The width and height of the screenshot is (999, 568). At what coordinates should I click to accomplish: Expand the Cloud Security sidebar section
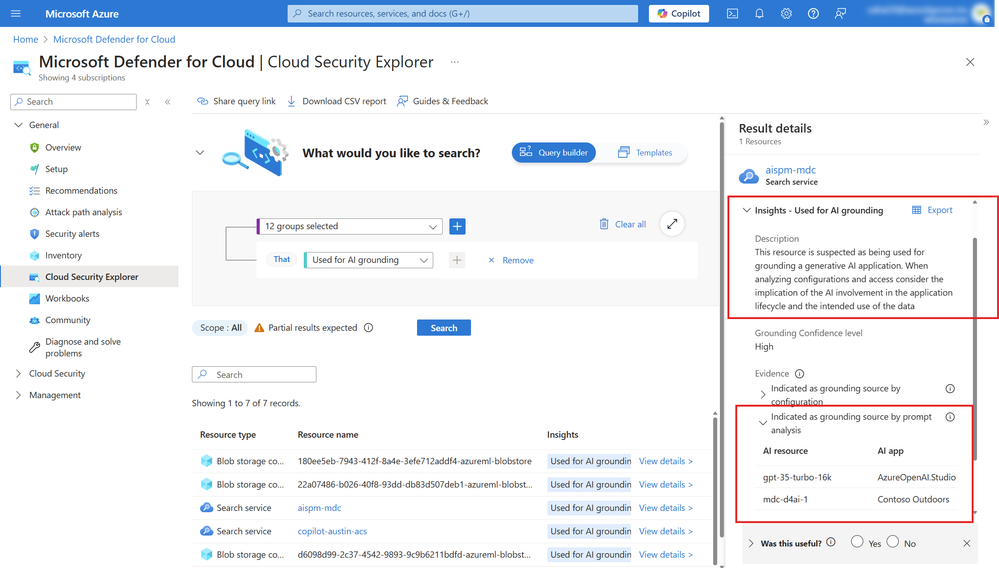pos(57,373)
